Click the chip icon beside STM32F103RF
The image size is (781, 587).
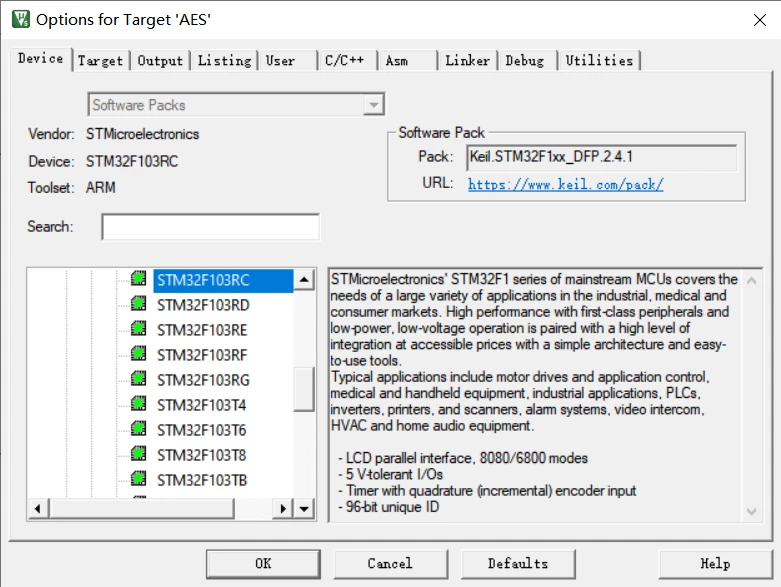[138, 353]
